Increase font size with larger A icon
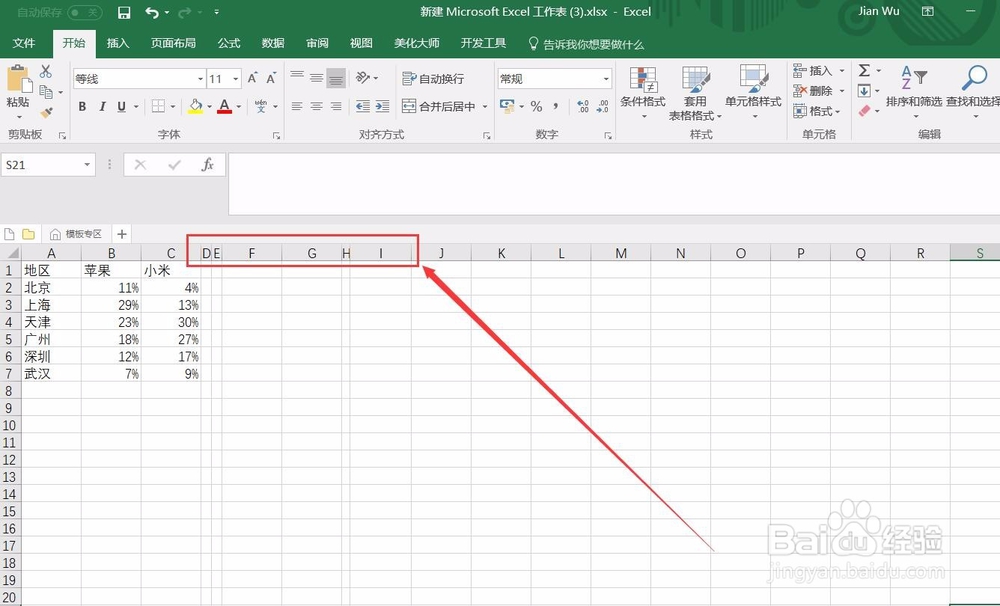This screenshot has height=606, width=1000. (253, 78)
